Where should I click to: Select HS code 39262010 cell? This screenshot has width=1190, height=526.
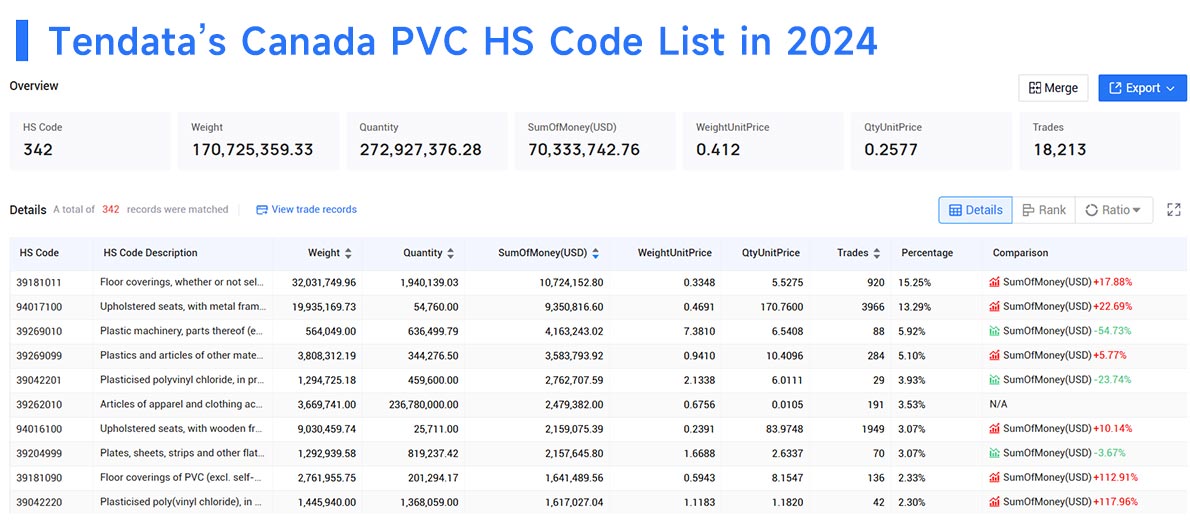point(38,405)
